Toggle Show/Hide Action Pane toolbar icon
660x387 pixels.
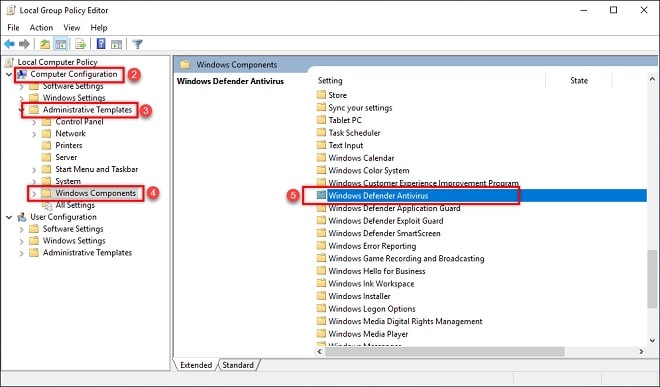coord(117,44)
